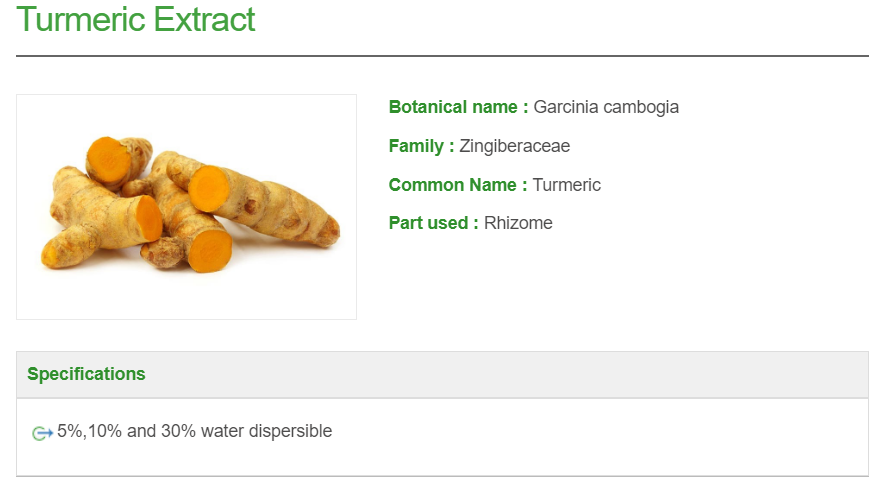Select the "Part used :" label

tap(433, 223)
